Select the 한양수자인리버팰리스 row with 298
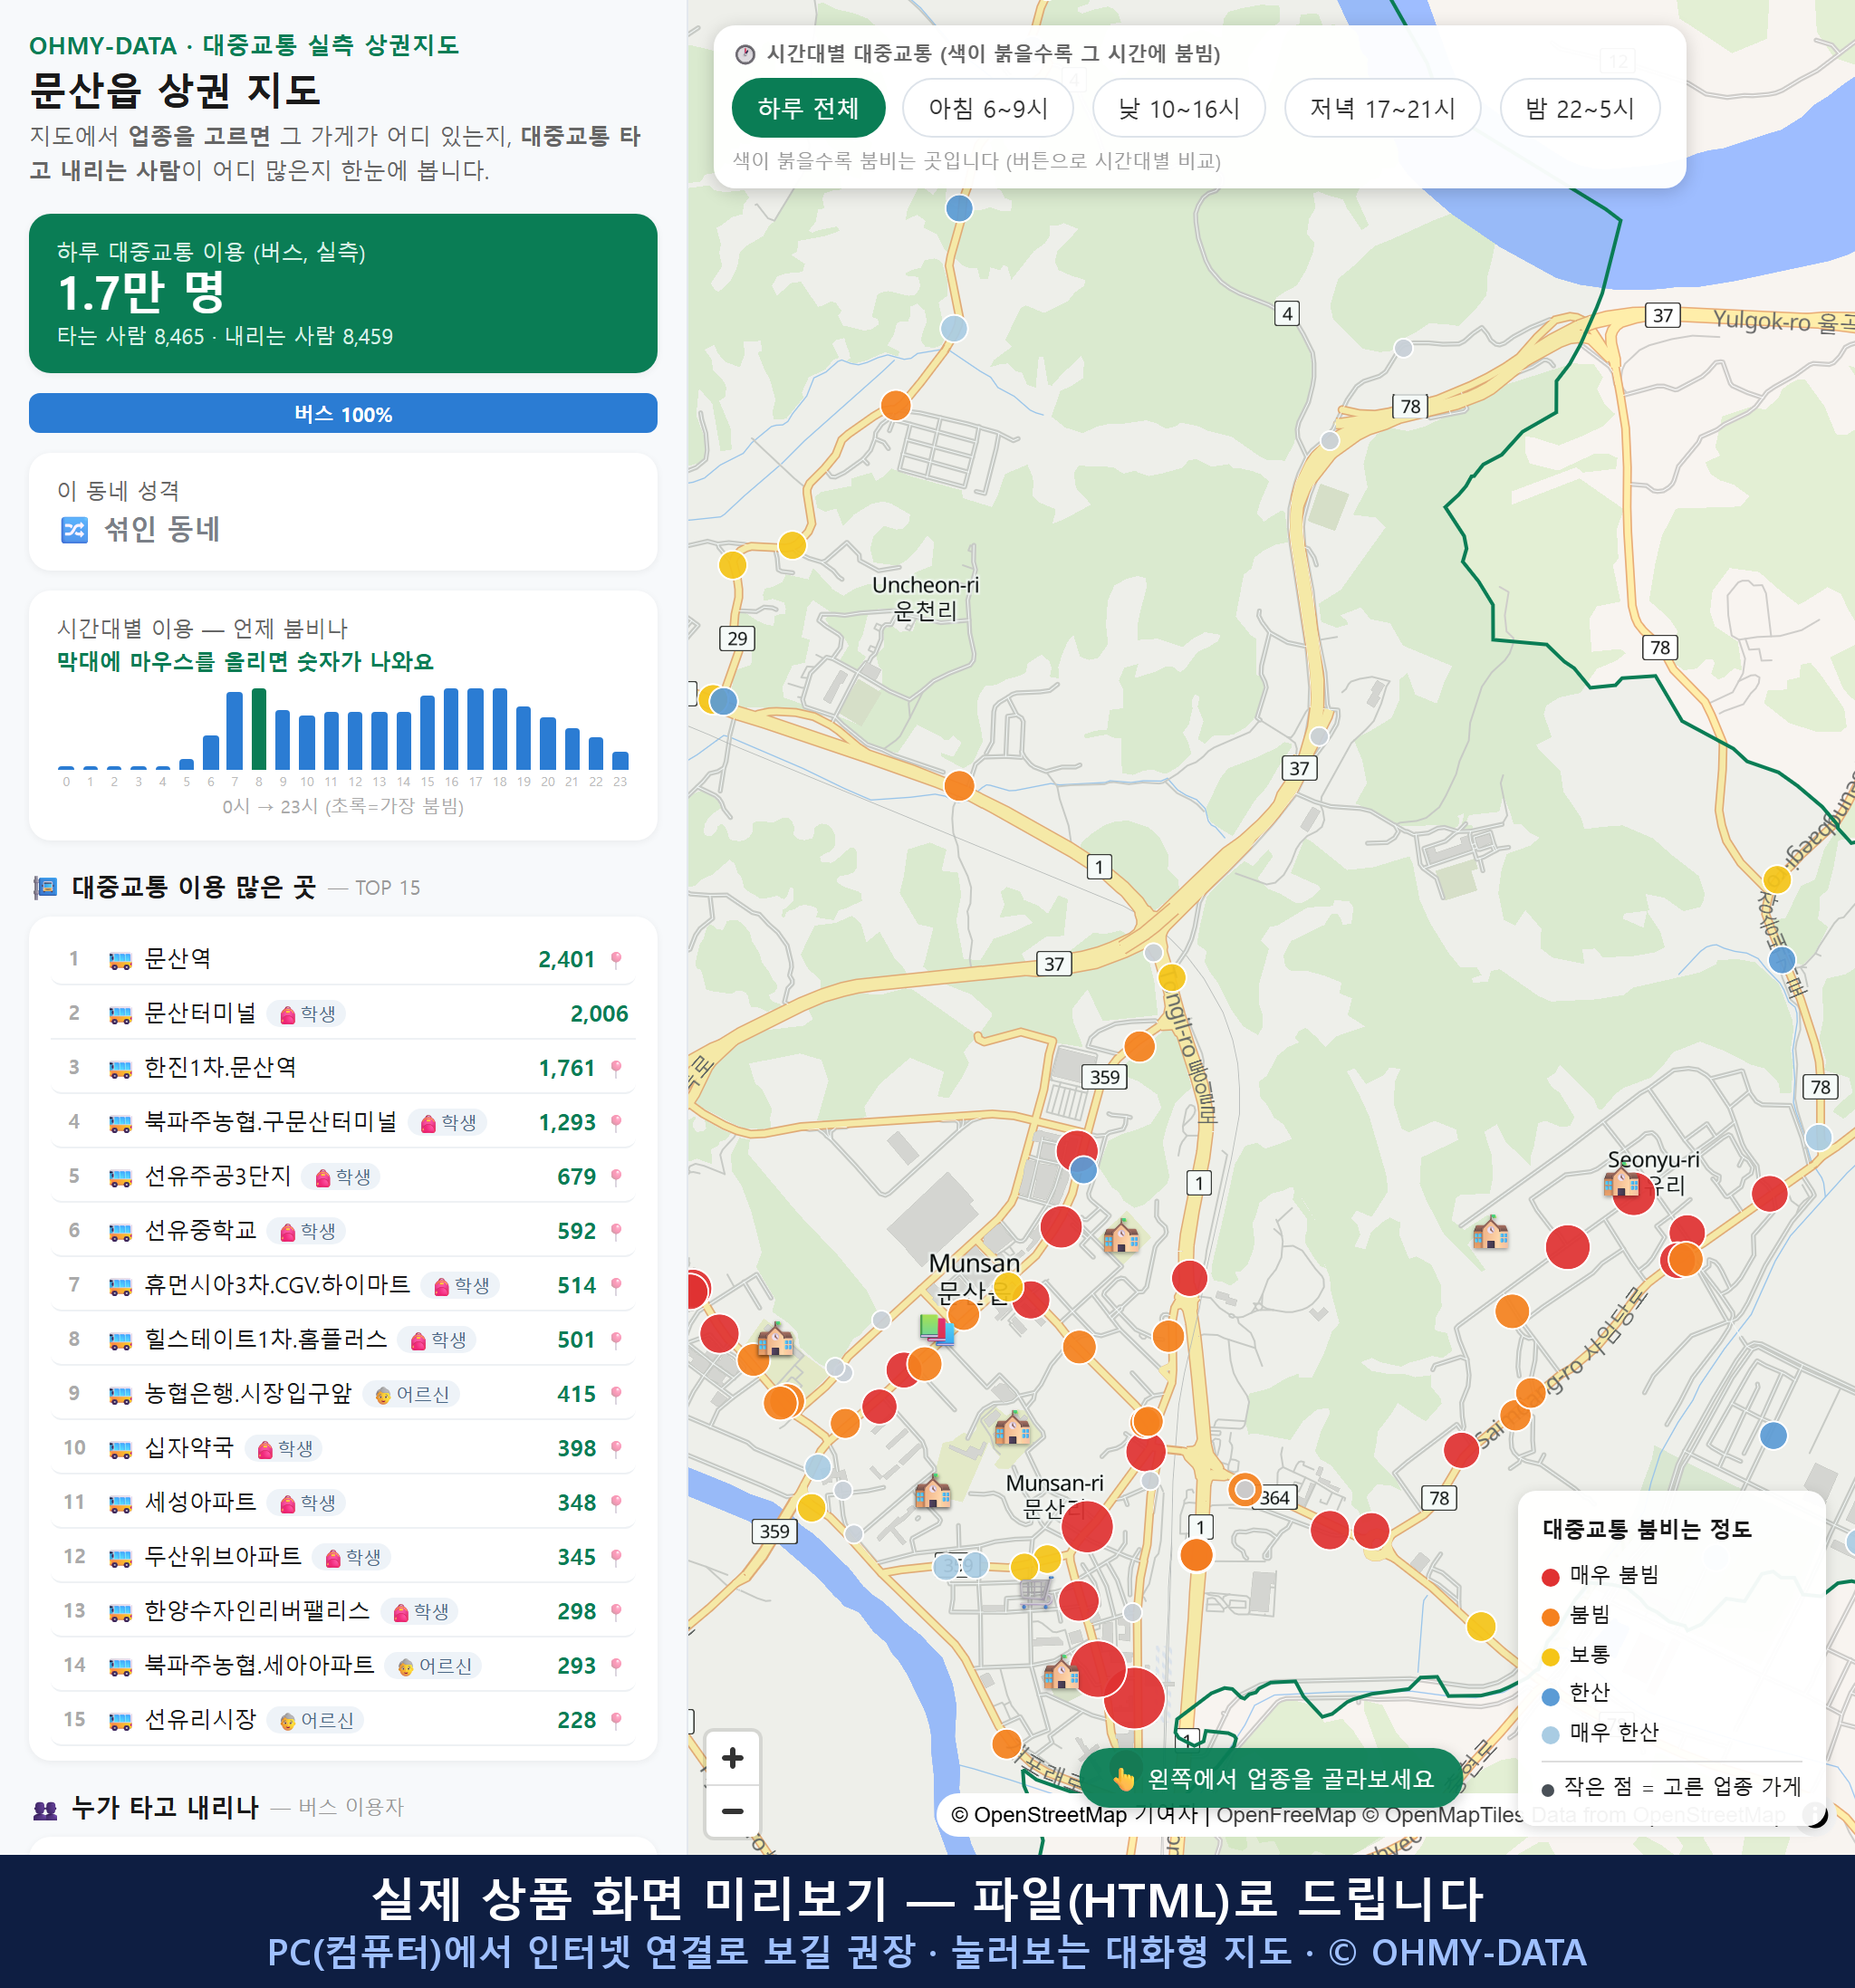The width and height of the screenshot is (1855, 1988). click(343, 1611)
